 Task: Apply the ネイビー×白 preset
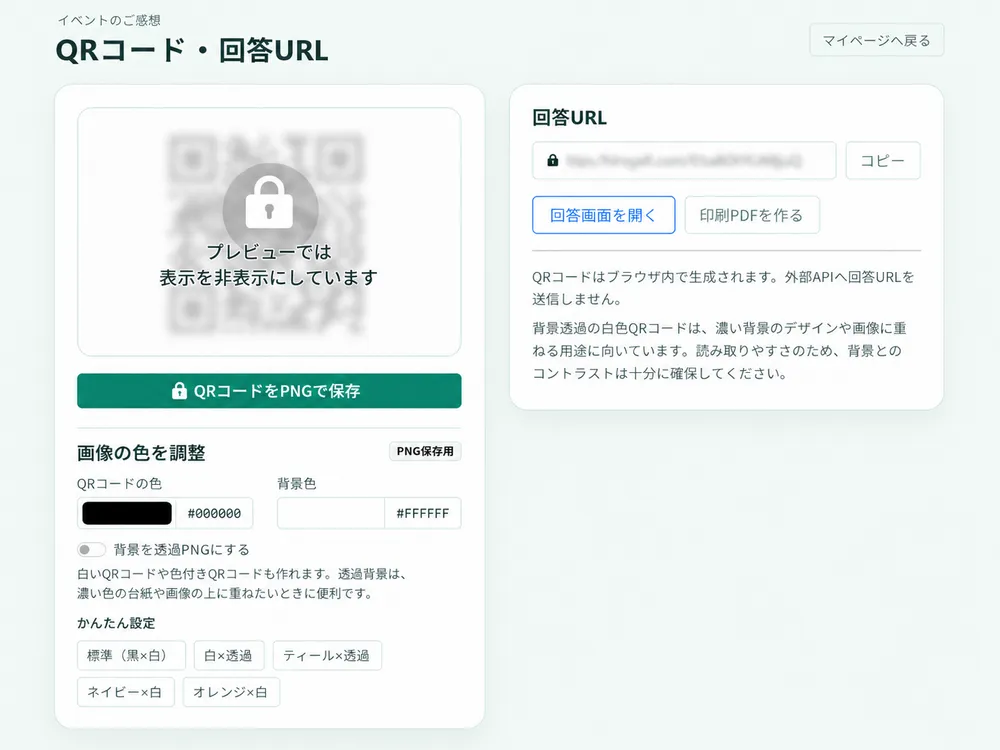tap(126, 692)
